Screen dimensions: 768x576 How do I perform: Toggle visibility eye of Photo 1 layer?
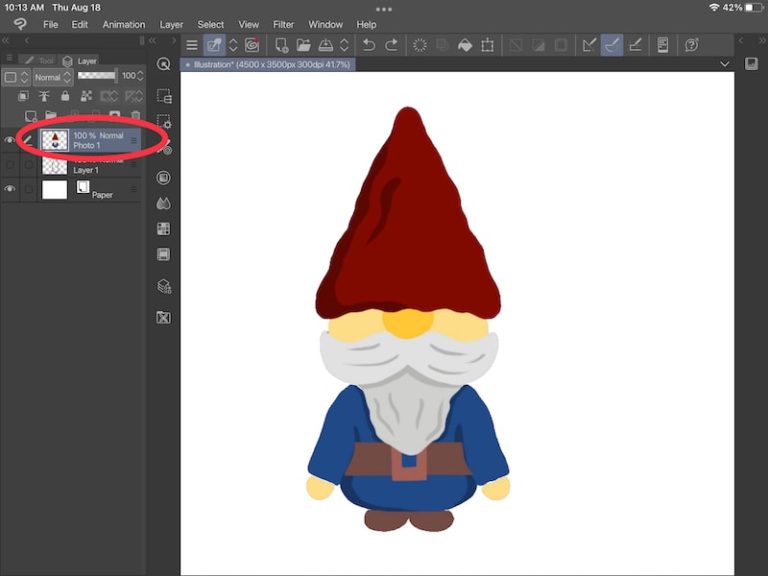coord(9,141)
